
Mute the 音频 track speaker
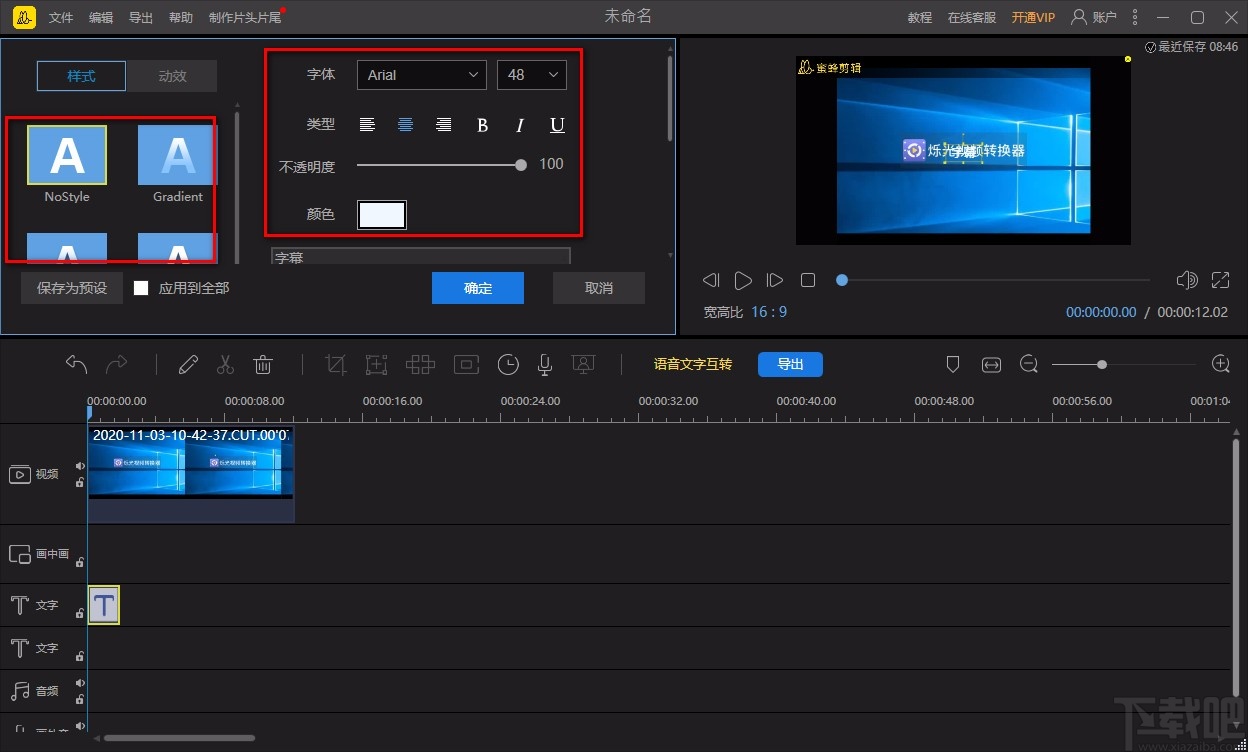(x=80, y=684)
